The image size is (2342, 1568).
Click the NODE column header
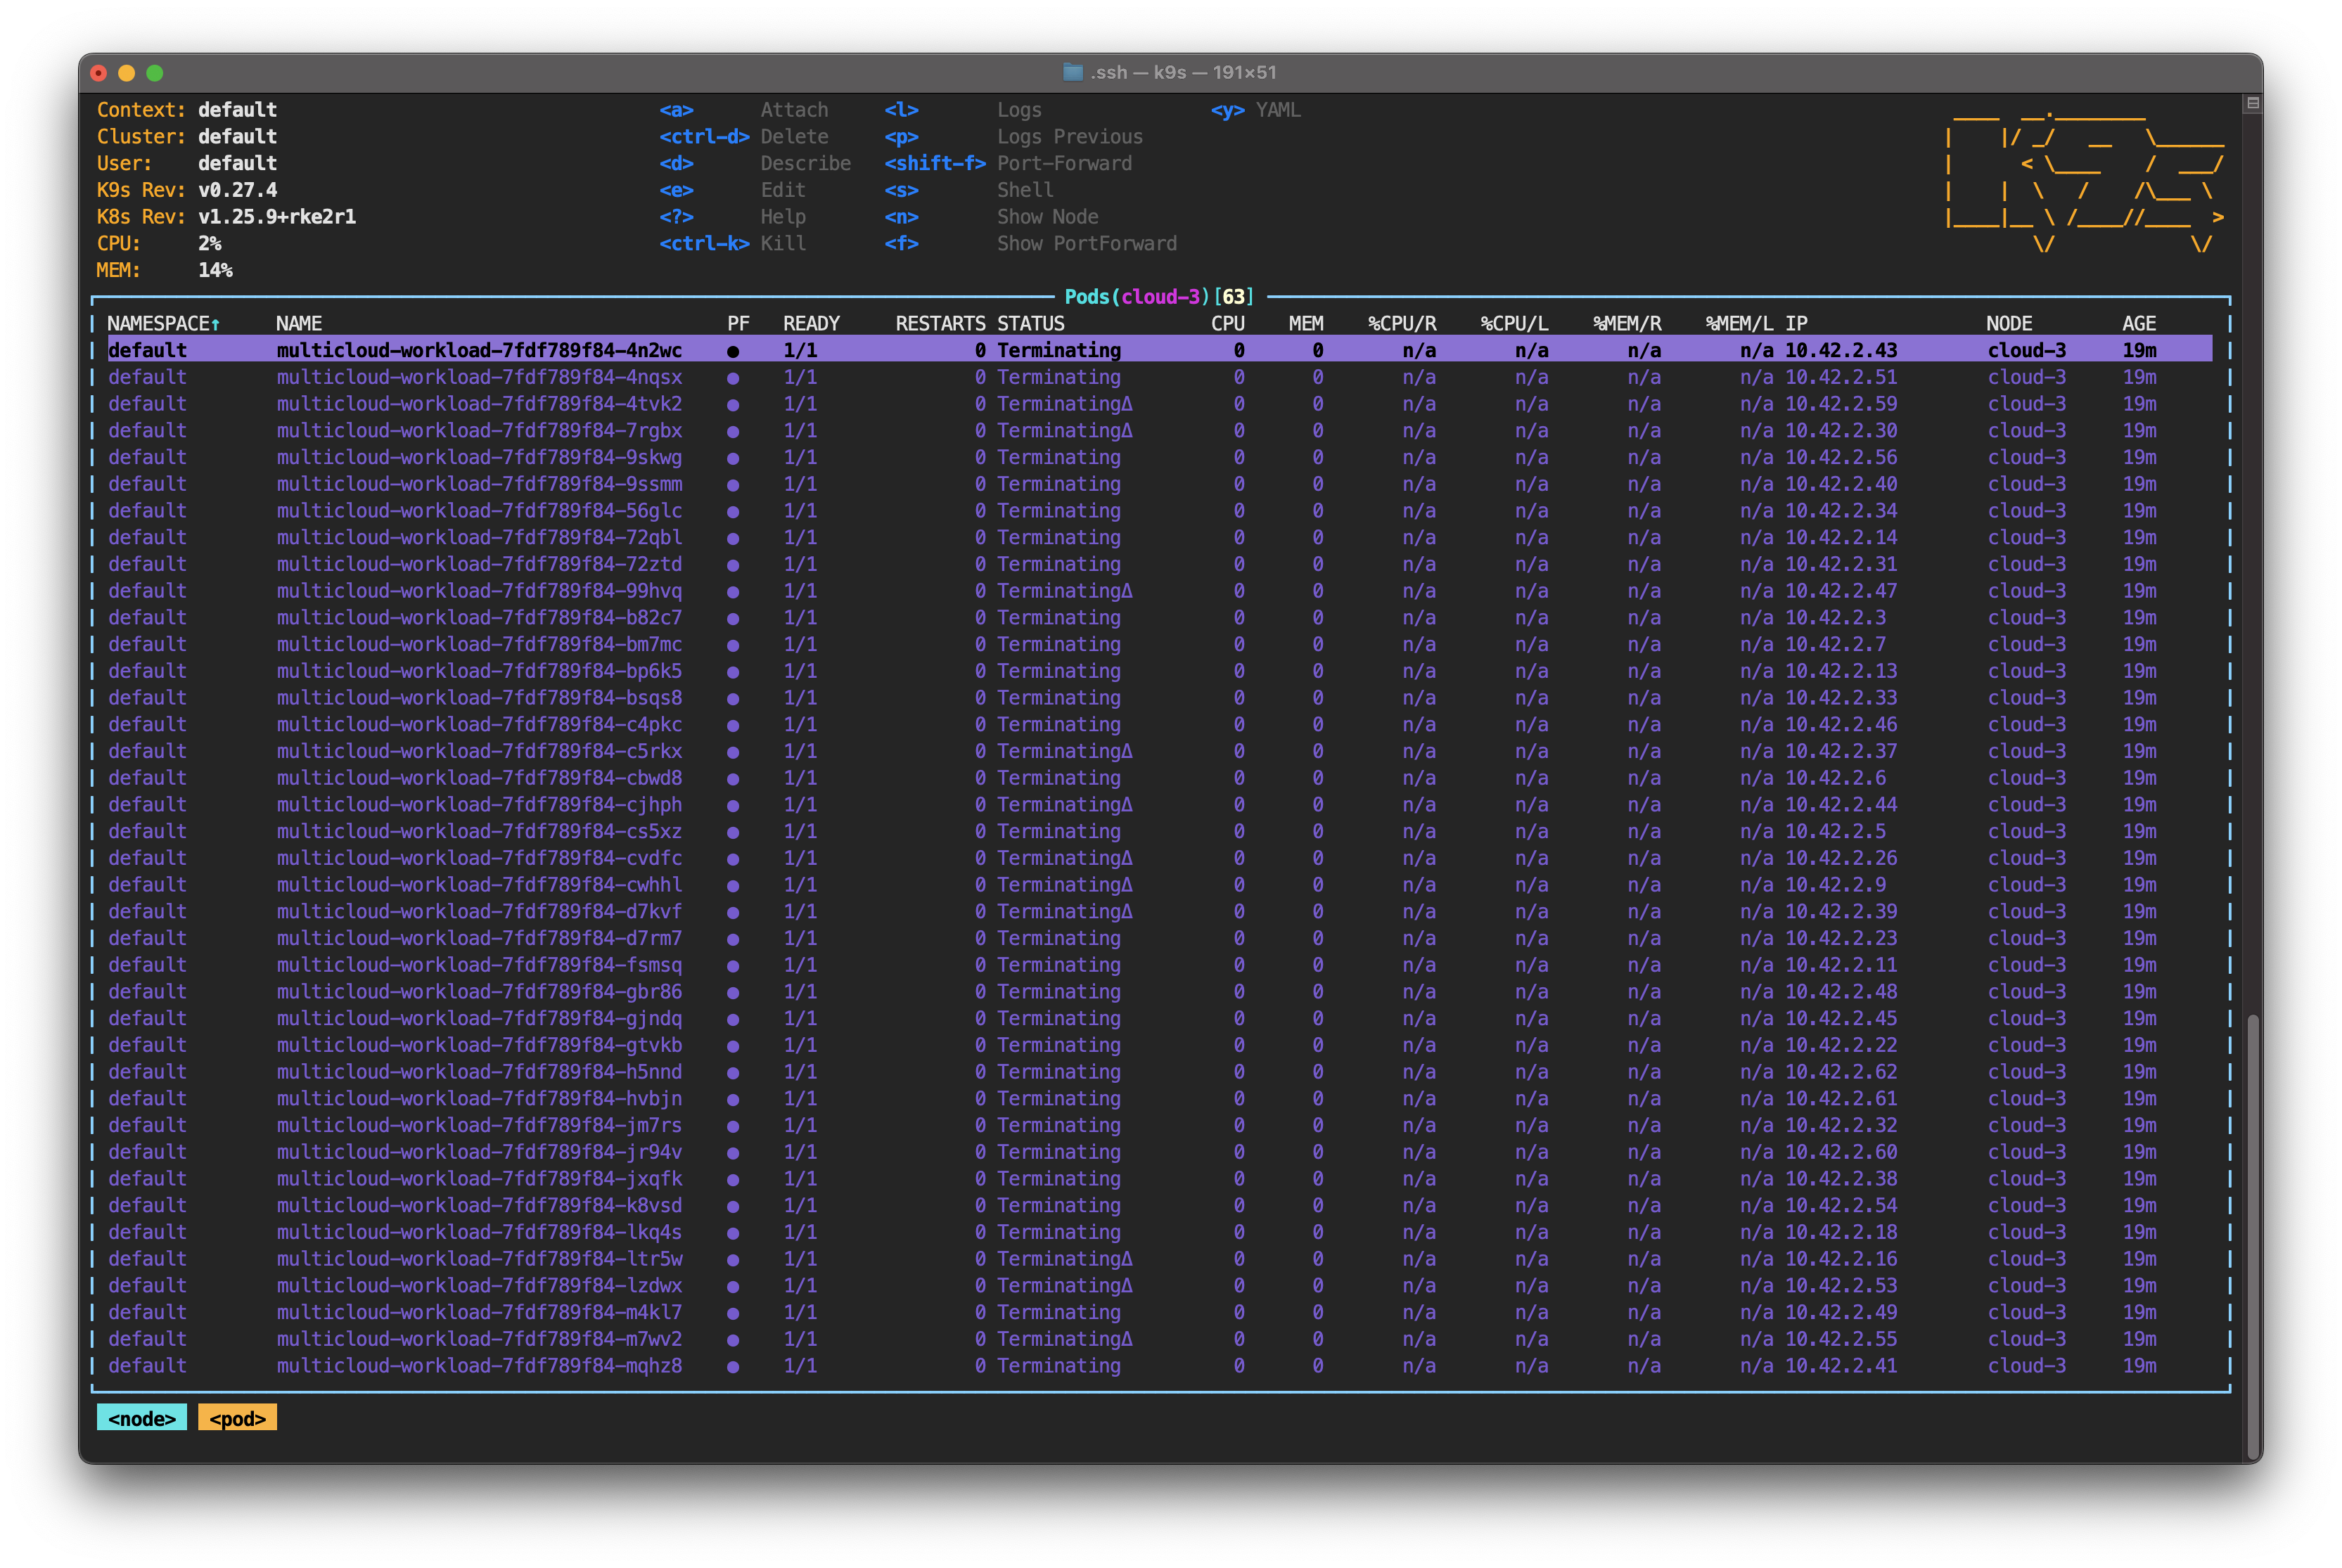pos(2009,324)
